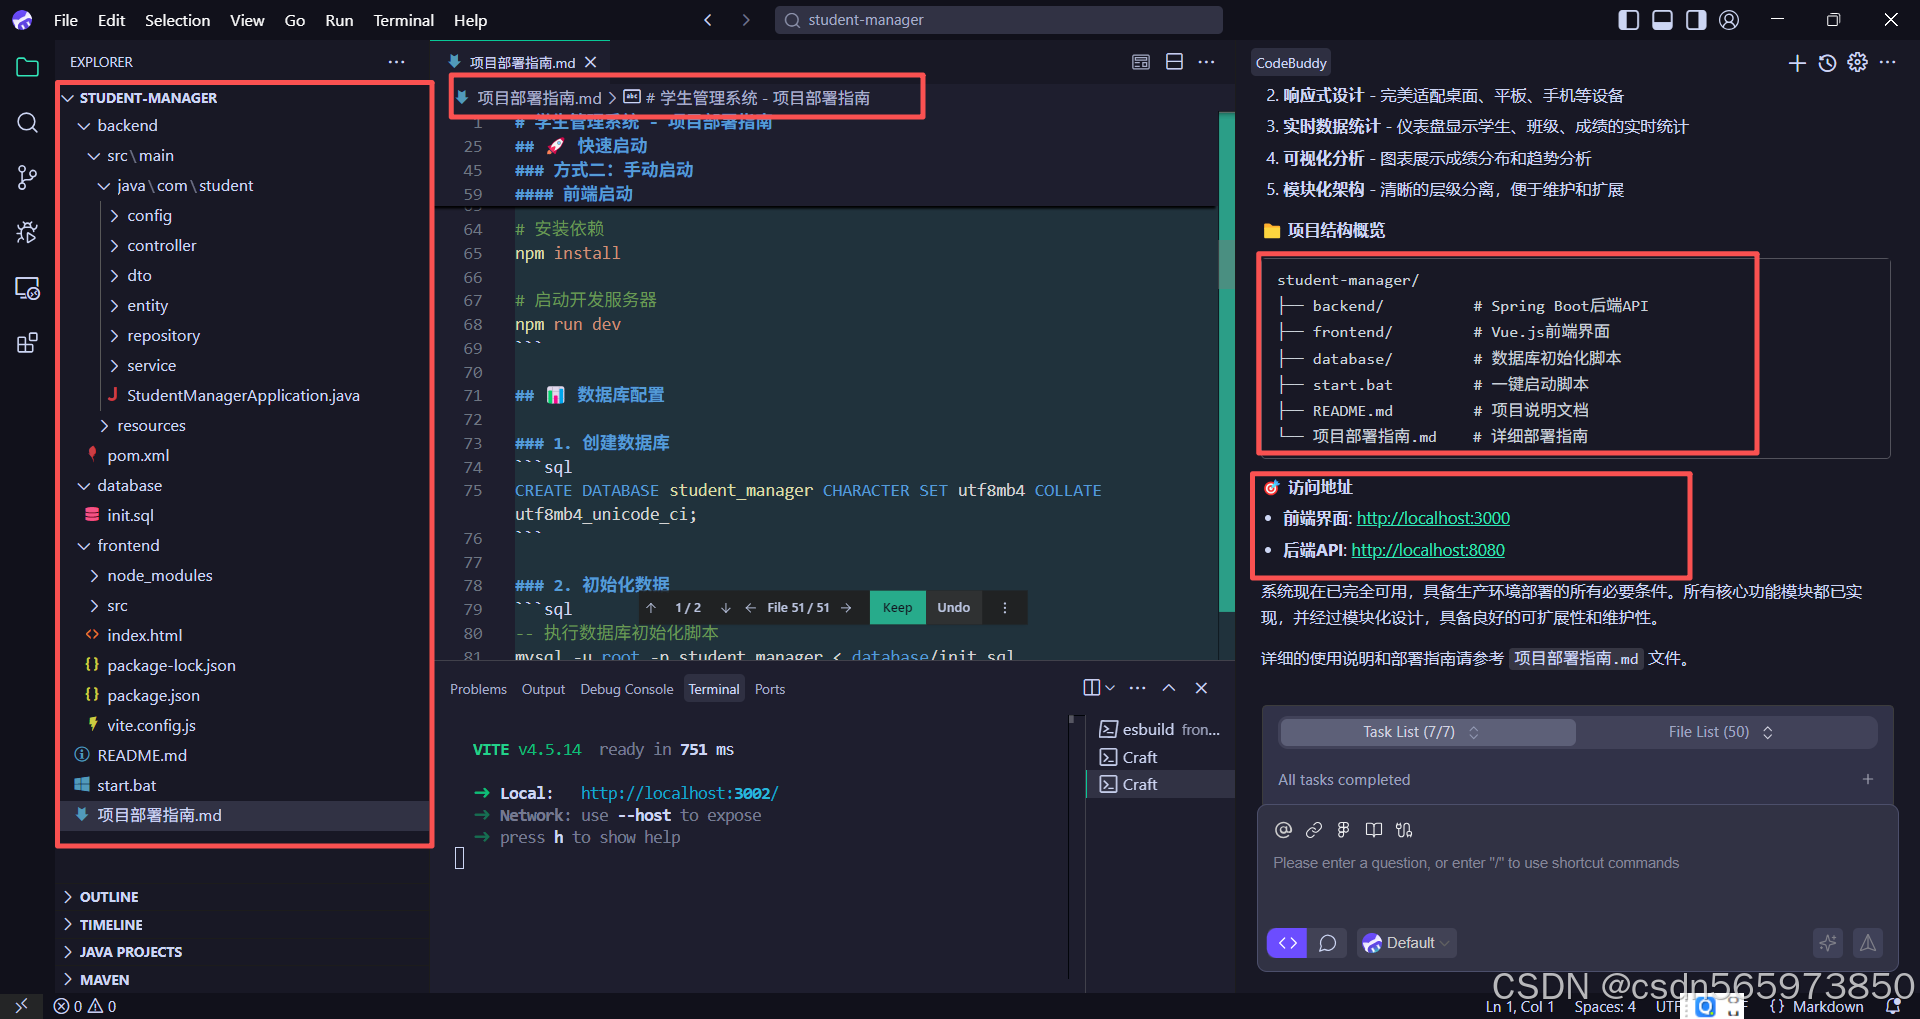This screenshot has height=1019, width=1920.
Task: Go back in navigation history
Action: pos(708,20)
